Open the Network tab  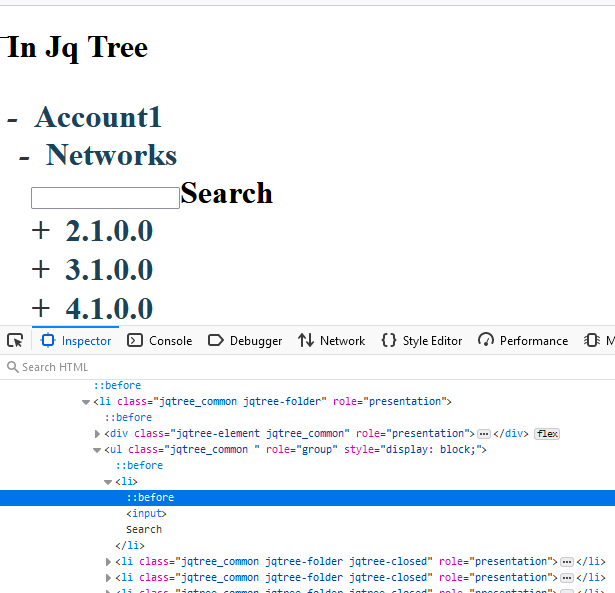331,340
